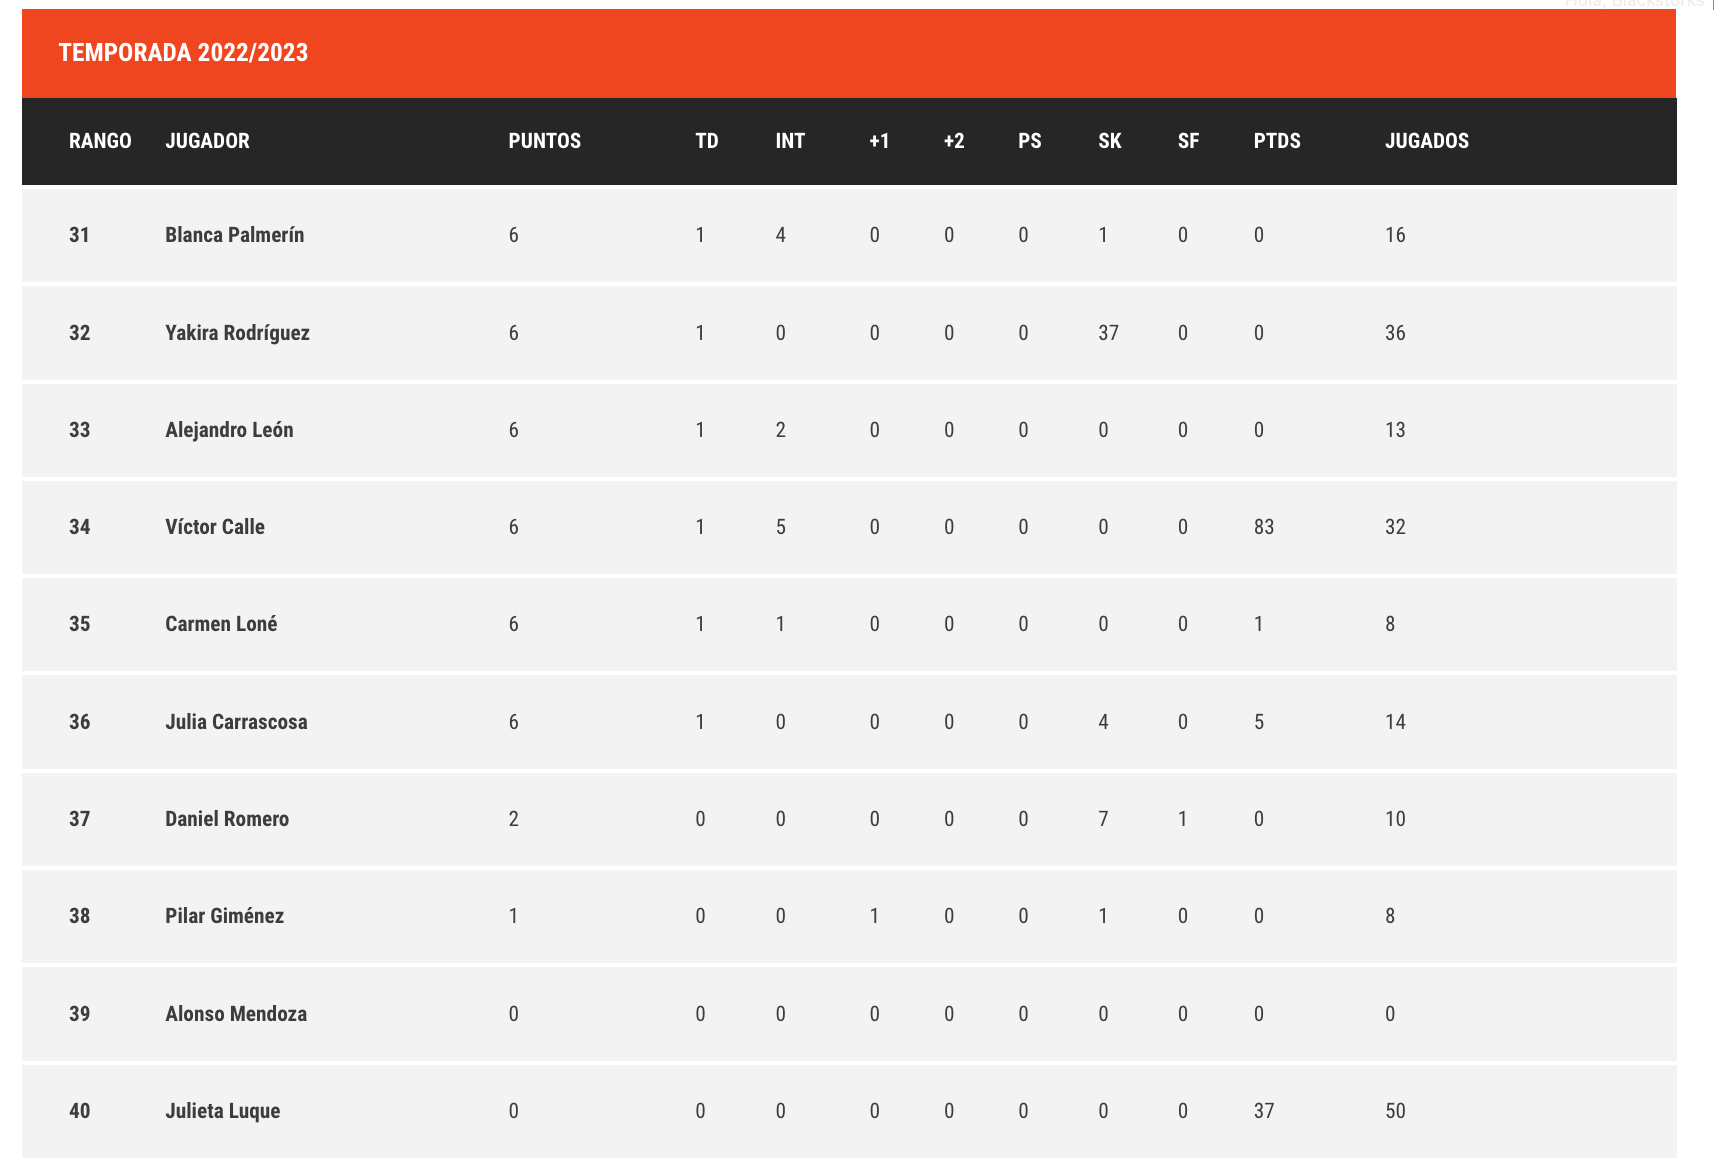Open Carmen Loné player entry

click(x=221, y=624)
